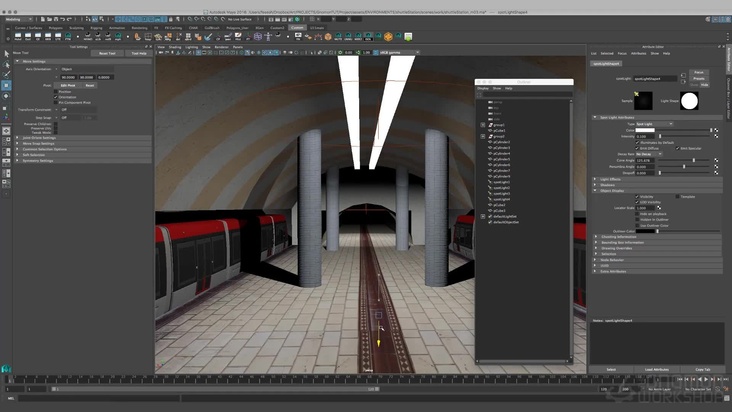Click the Light Shape white circle thumbnail
This screenshot has width=732, height=412.
[689, 100]
